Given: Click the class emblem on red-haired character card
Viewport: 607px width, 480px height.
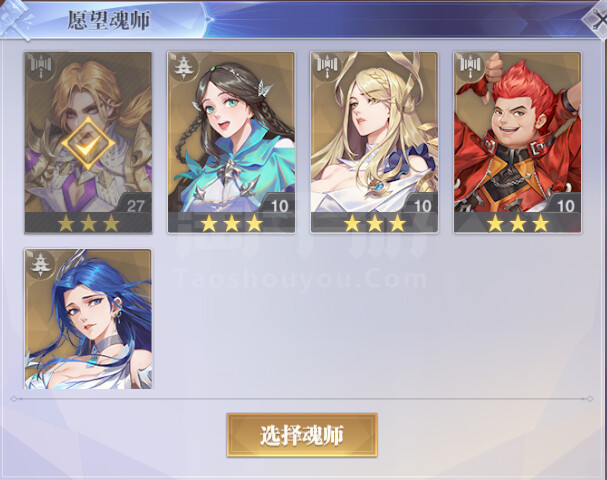Looking at the screenshot, I should [x=470, y=67].
